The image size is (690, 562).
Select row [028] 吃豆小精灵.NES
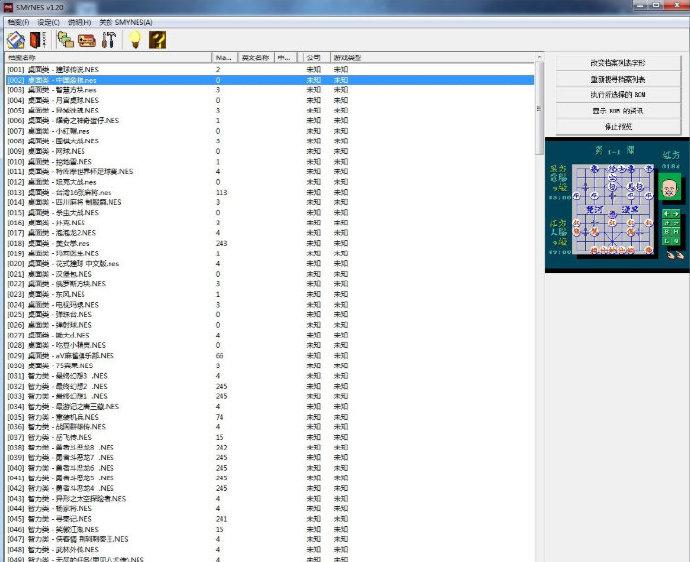[270, 345]
